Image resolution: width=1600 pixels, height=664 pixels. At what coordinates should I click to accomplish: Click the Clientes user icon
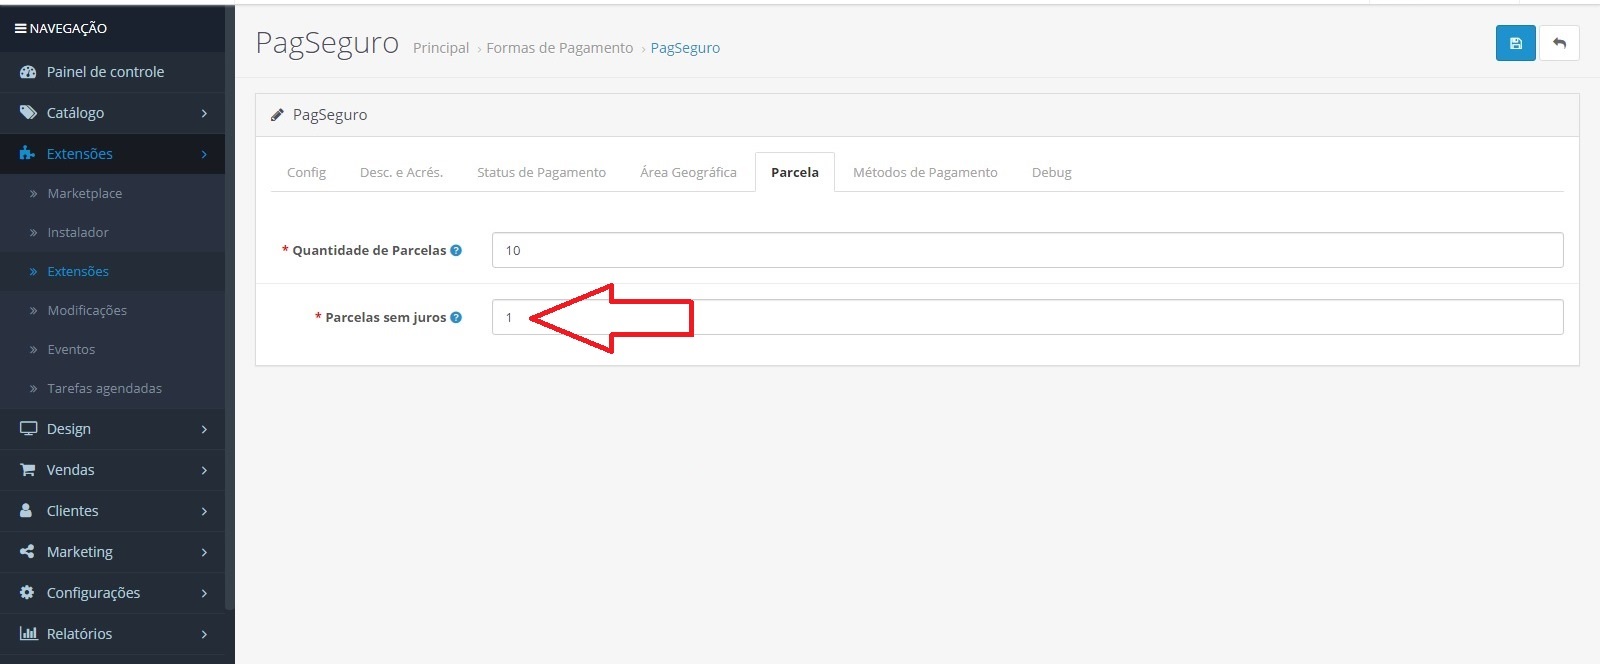click(27, 511)
